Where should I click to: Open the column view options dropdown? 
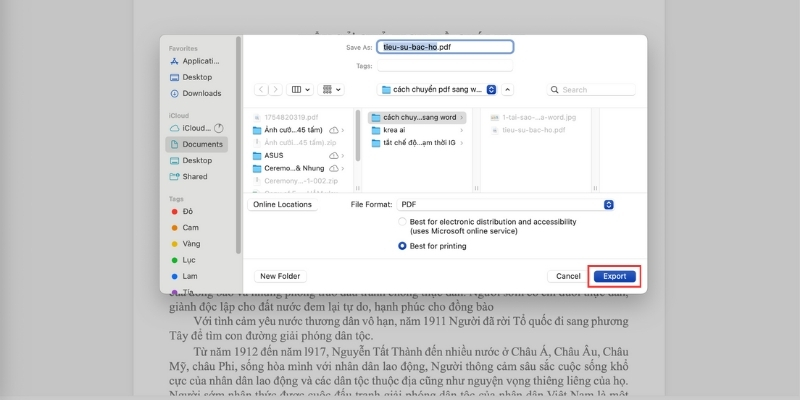pyautogui.click(x=301, y=89)
